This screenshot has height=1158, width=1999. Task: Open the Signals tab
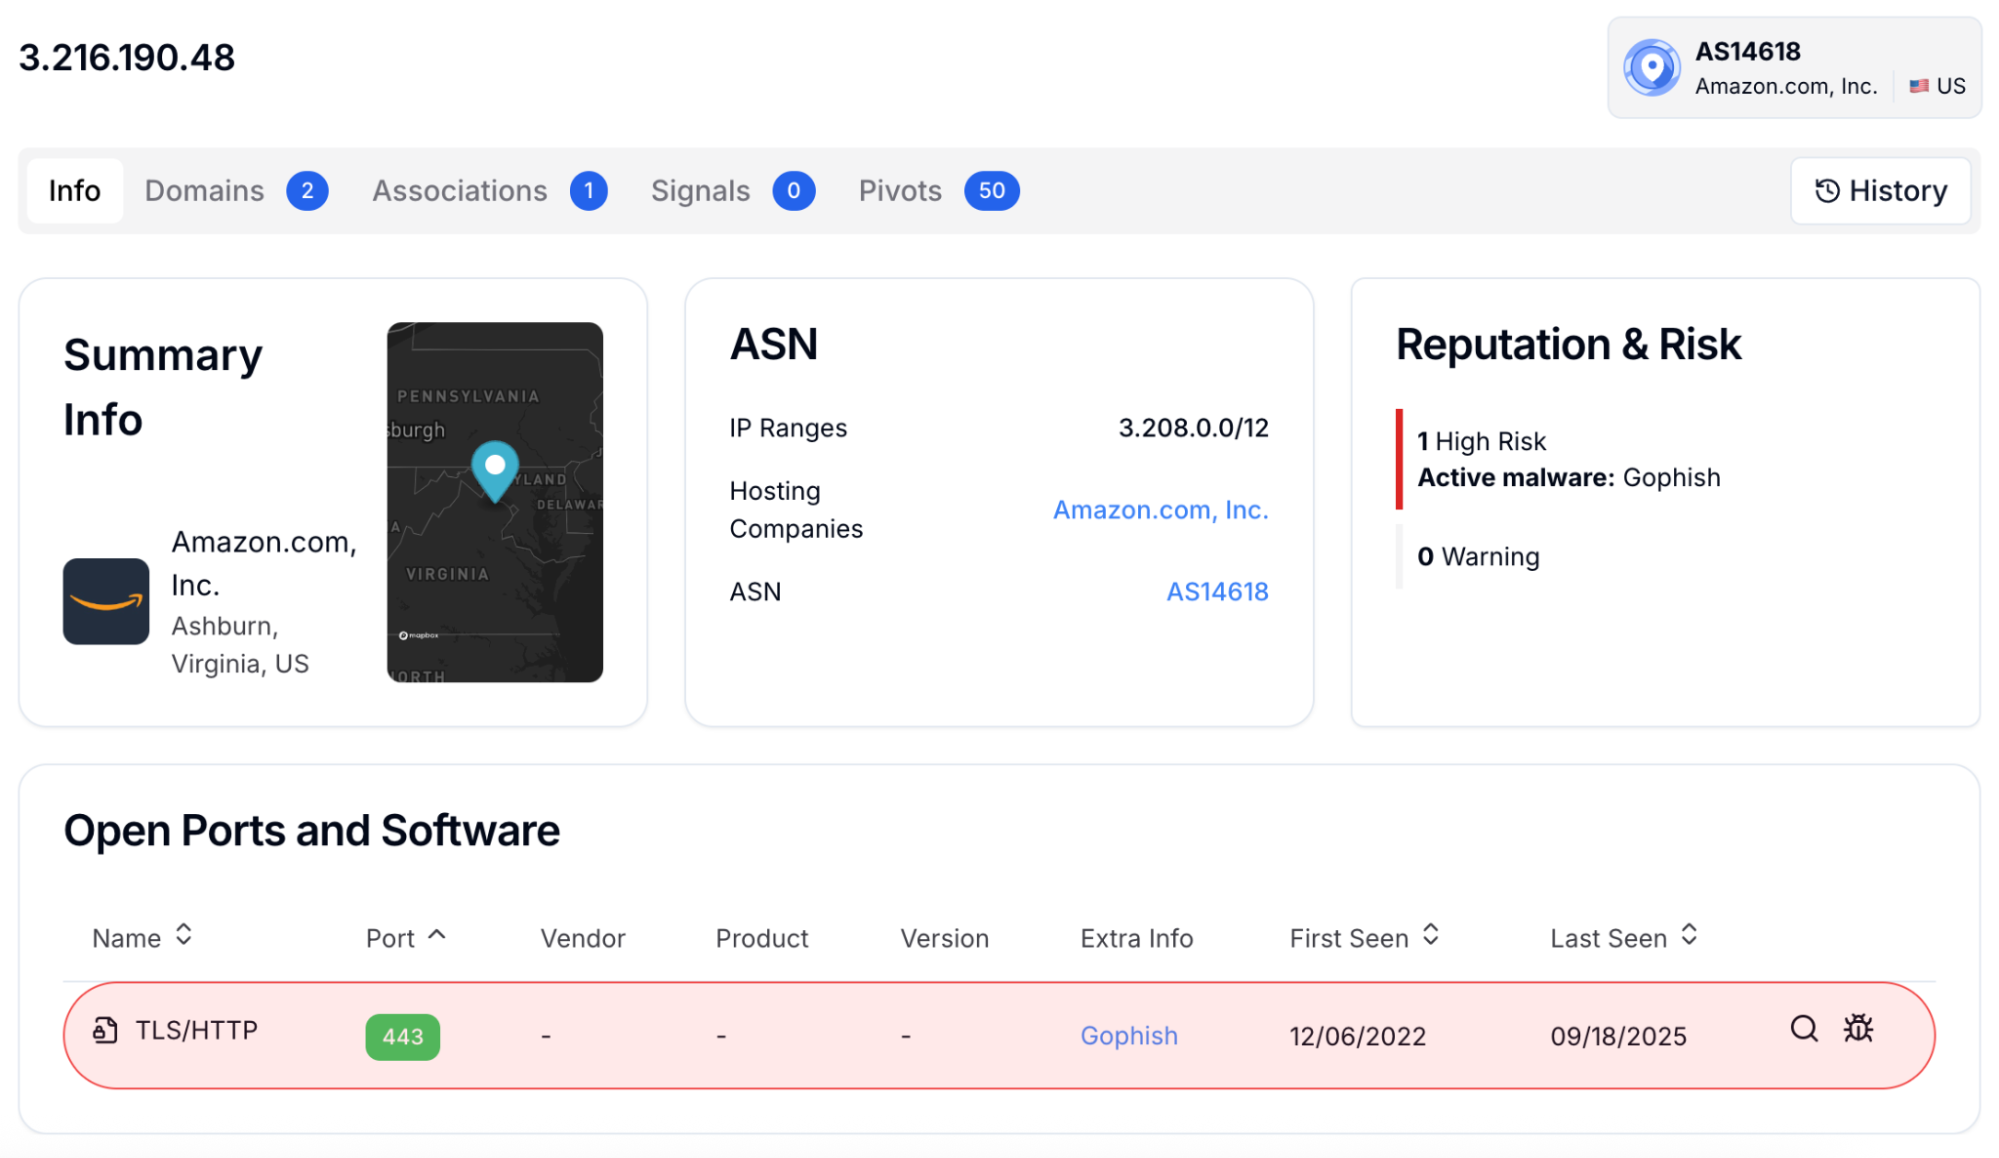click(x=733, y=191)
